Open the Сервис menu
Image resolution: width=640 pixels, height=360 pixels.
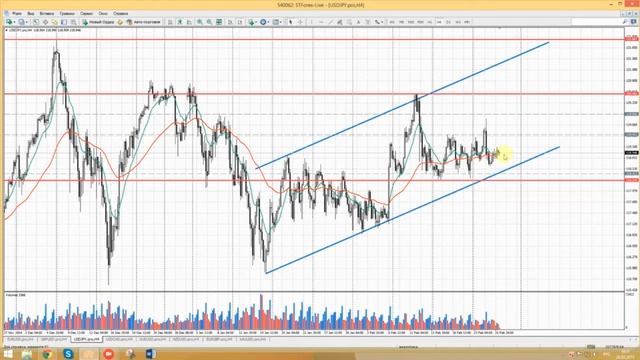(87, 13)
